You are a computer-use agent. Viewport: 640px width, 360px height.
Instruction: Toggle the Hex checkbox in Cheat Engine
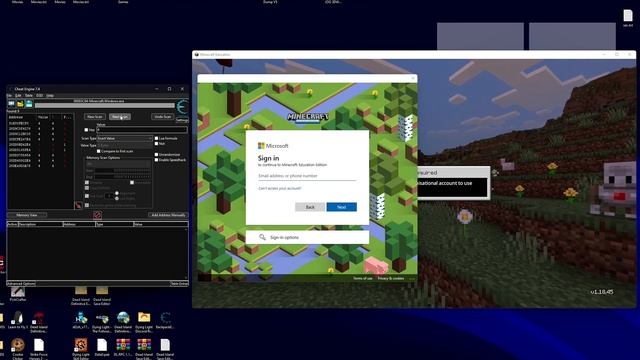tap(86, 130)
